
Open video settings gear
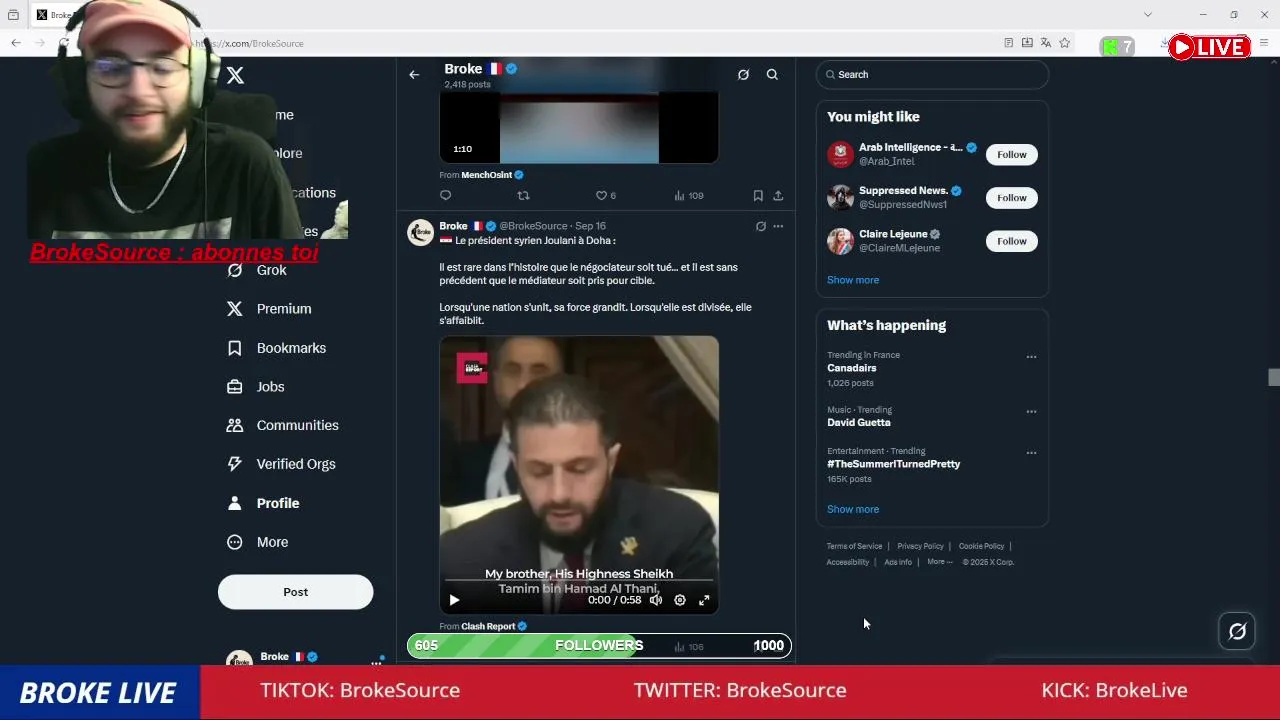[x=680, y=600]
